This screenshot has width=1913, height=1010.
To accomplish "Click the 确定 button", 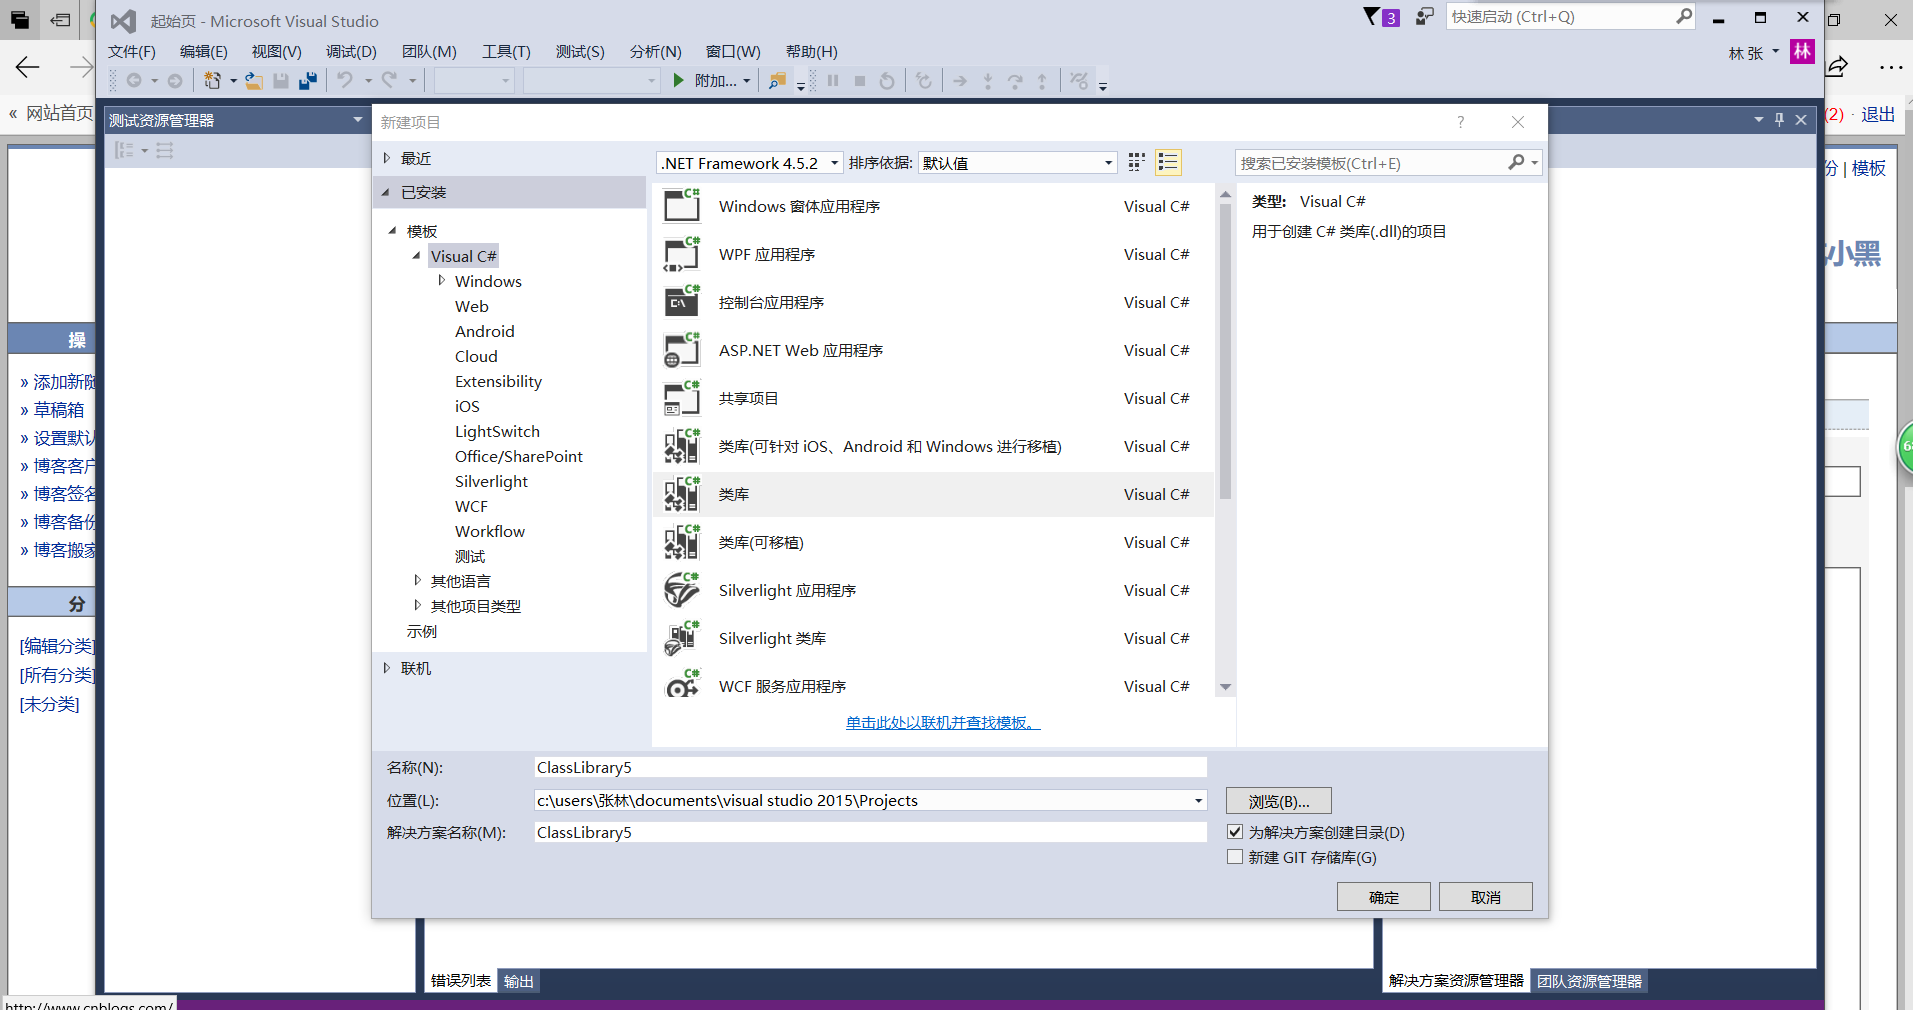I will point(1384,897).
